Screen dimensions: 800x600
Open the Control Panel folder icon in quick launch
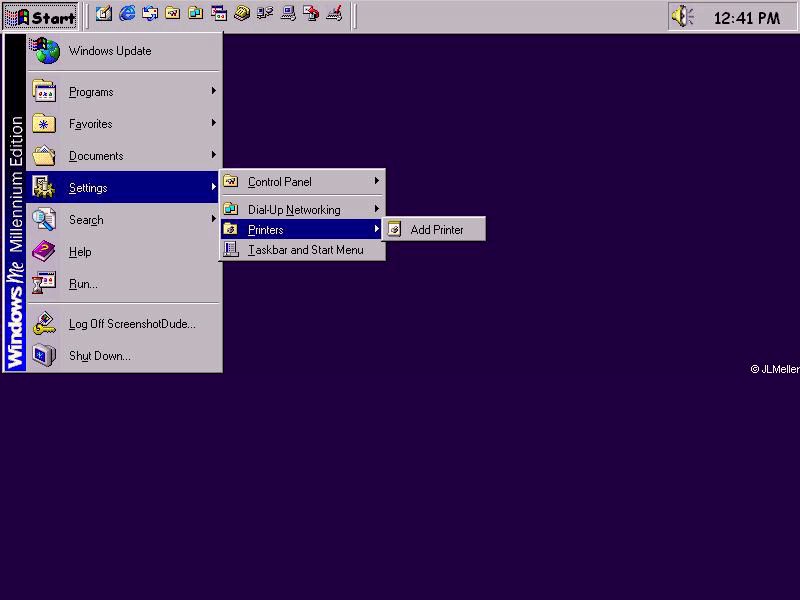click(x=172, y=14)
